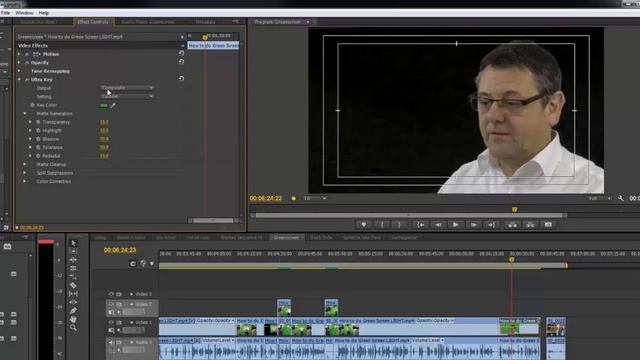The image size is (640, 360).
Task: Toggle Transparency animation stopwatch
Action: click(38, 122)
